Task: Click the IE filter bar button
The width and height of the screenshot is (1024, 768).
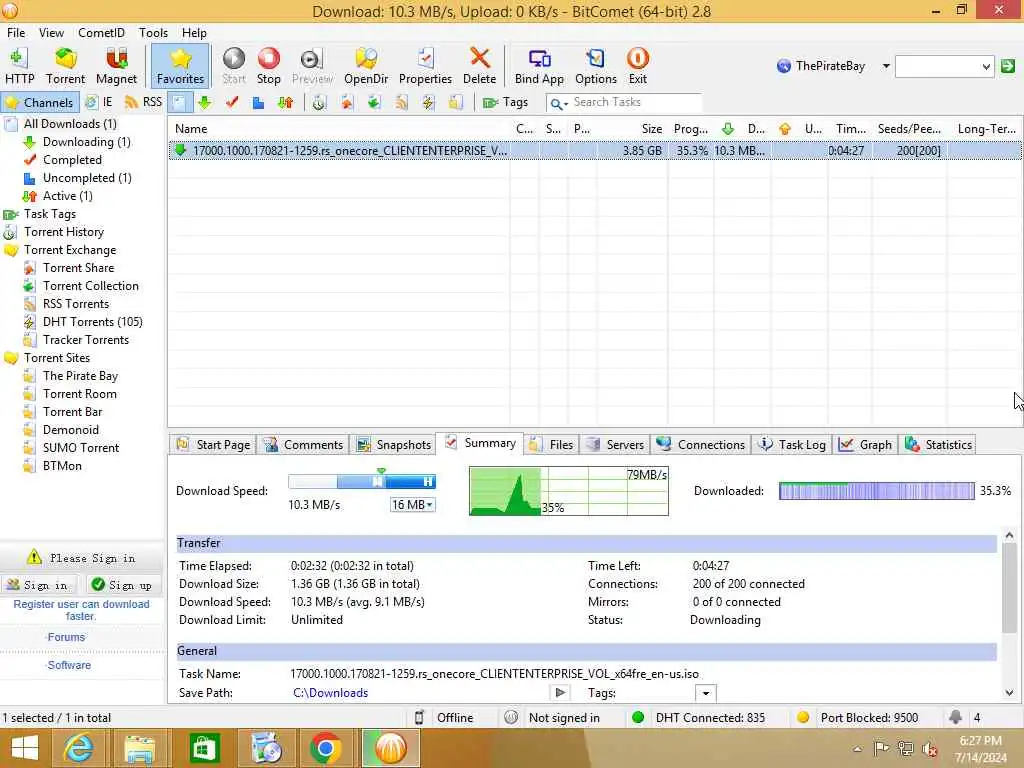Action: [99, 103]
